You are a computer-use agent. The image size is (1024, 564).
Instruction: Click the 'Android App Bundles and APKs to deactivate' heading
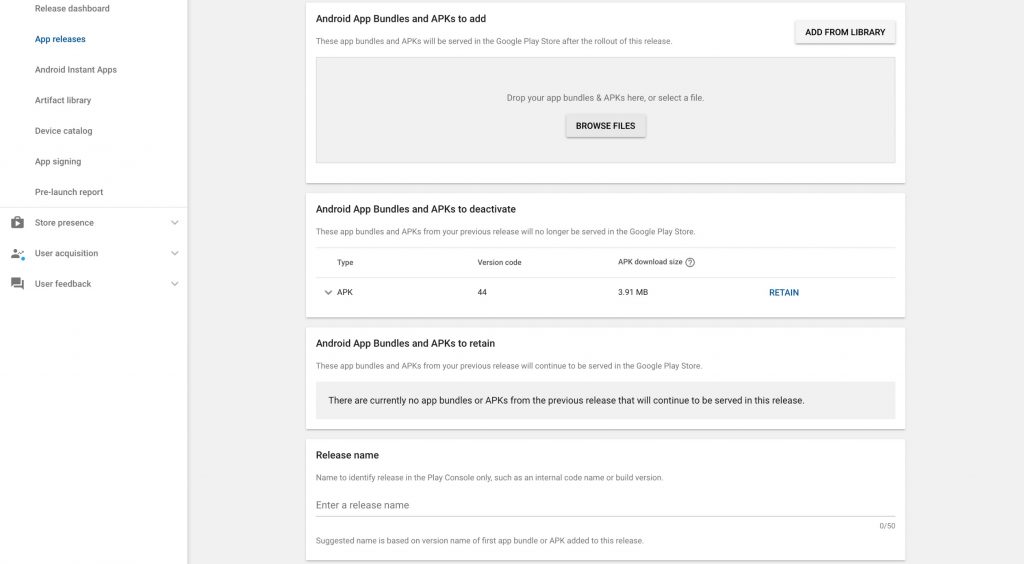click(416, 210)
